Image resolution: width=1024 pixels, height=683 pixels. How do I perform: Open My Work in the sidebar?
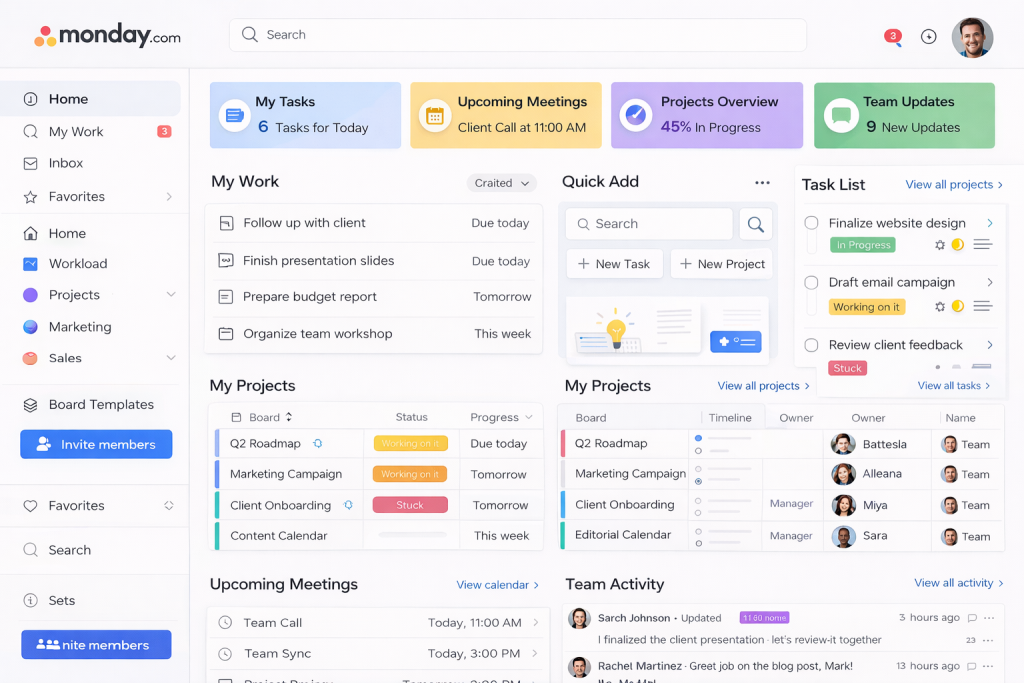pos(76,132)
